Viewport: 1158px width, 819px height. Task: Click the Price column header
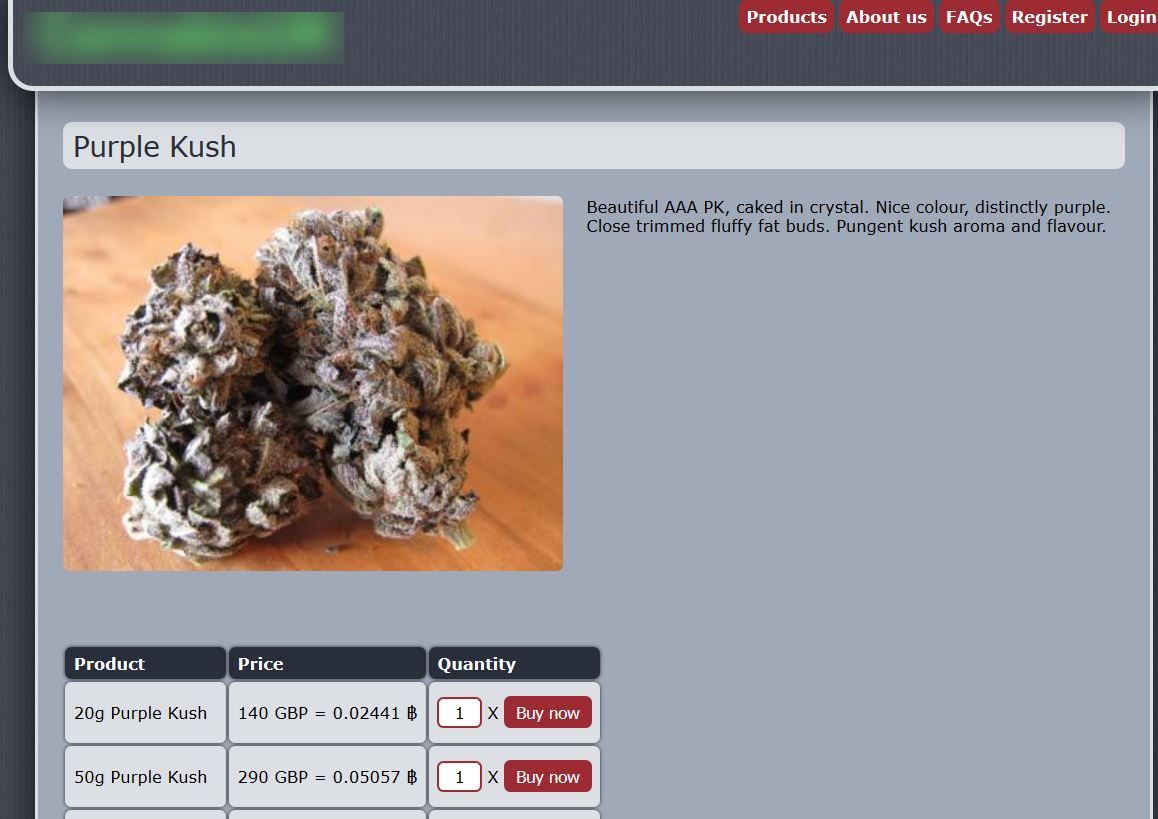[327, 663]
